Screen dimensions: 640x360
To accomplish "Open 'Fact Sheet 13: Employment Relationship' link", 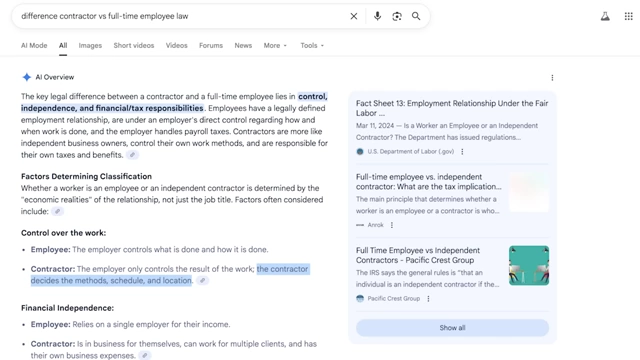I will pos(452,108).
